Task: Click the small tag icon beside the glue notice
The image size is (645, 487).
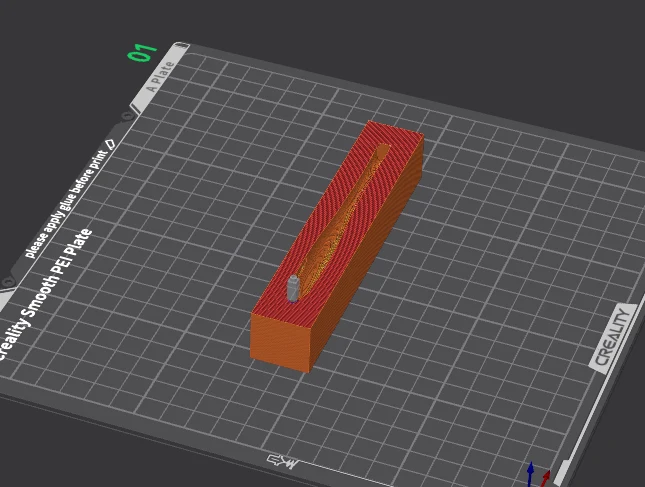Action: tap(110, 144)
